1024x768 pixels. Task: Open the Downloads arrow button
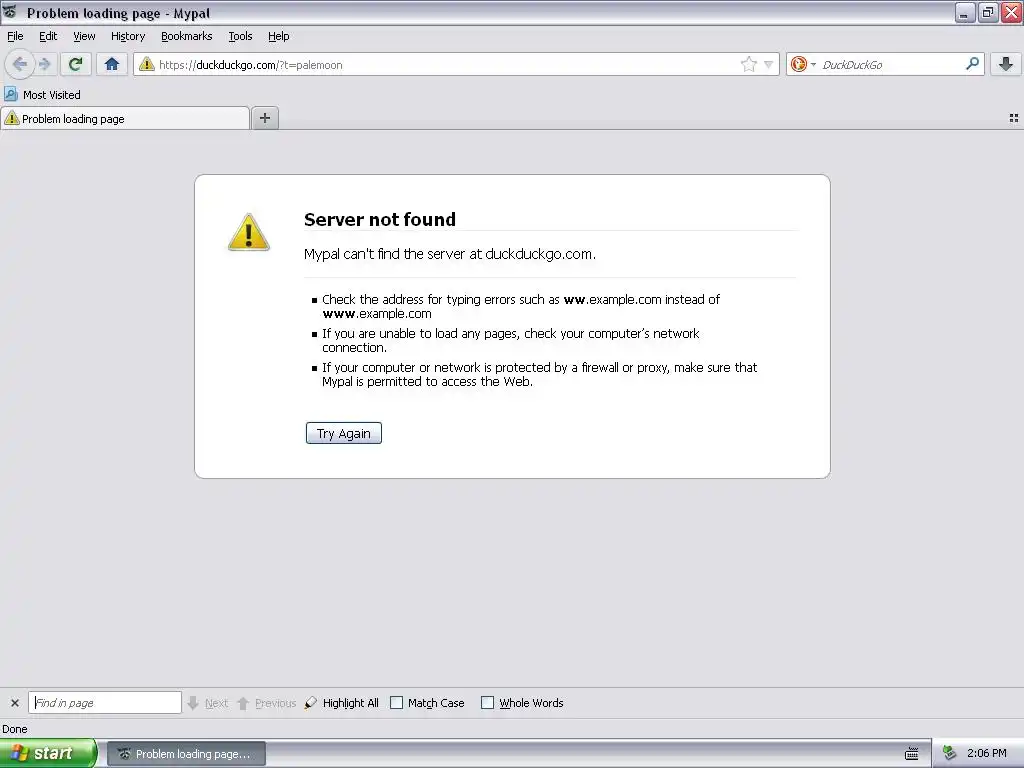pyautogui.click(x=1006, y=64)
